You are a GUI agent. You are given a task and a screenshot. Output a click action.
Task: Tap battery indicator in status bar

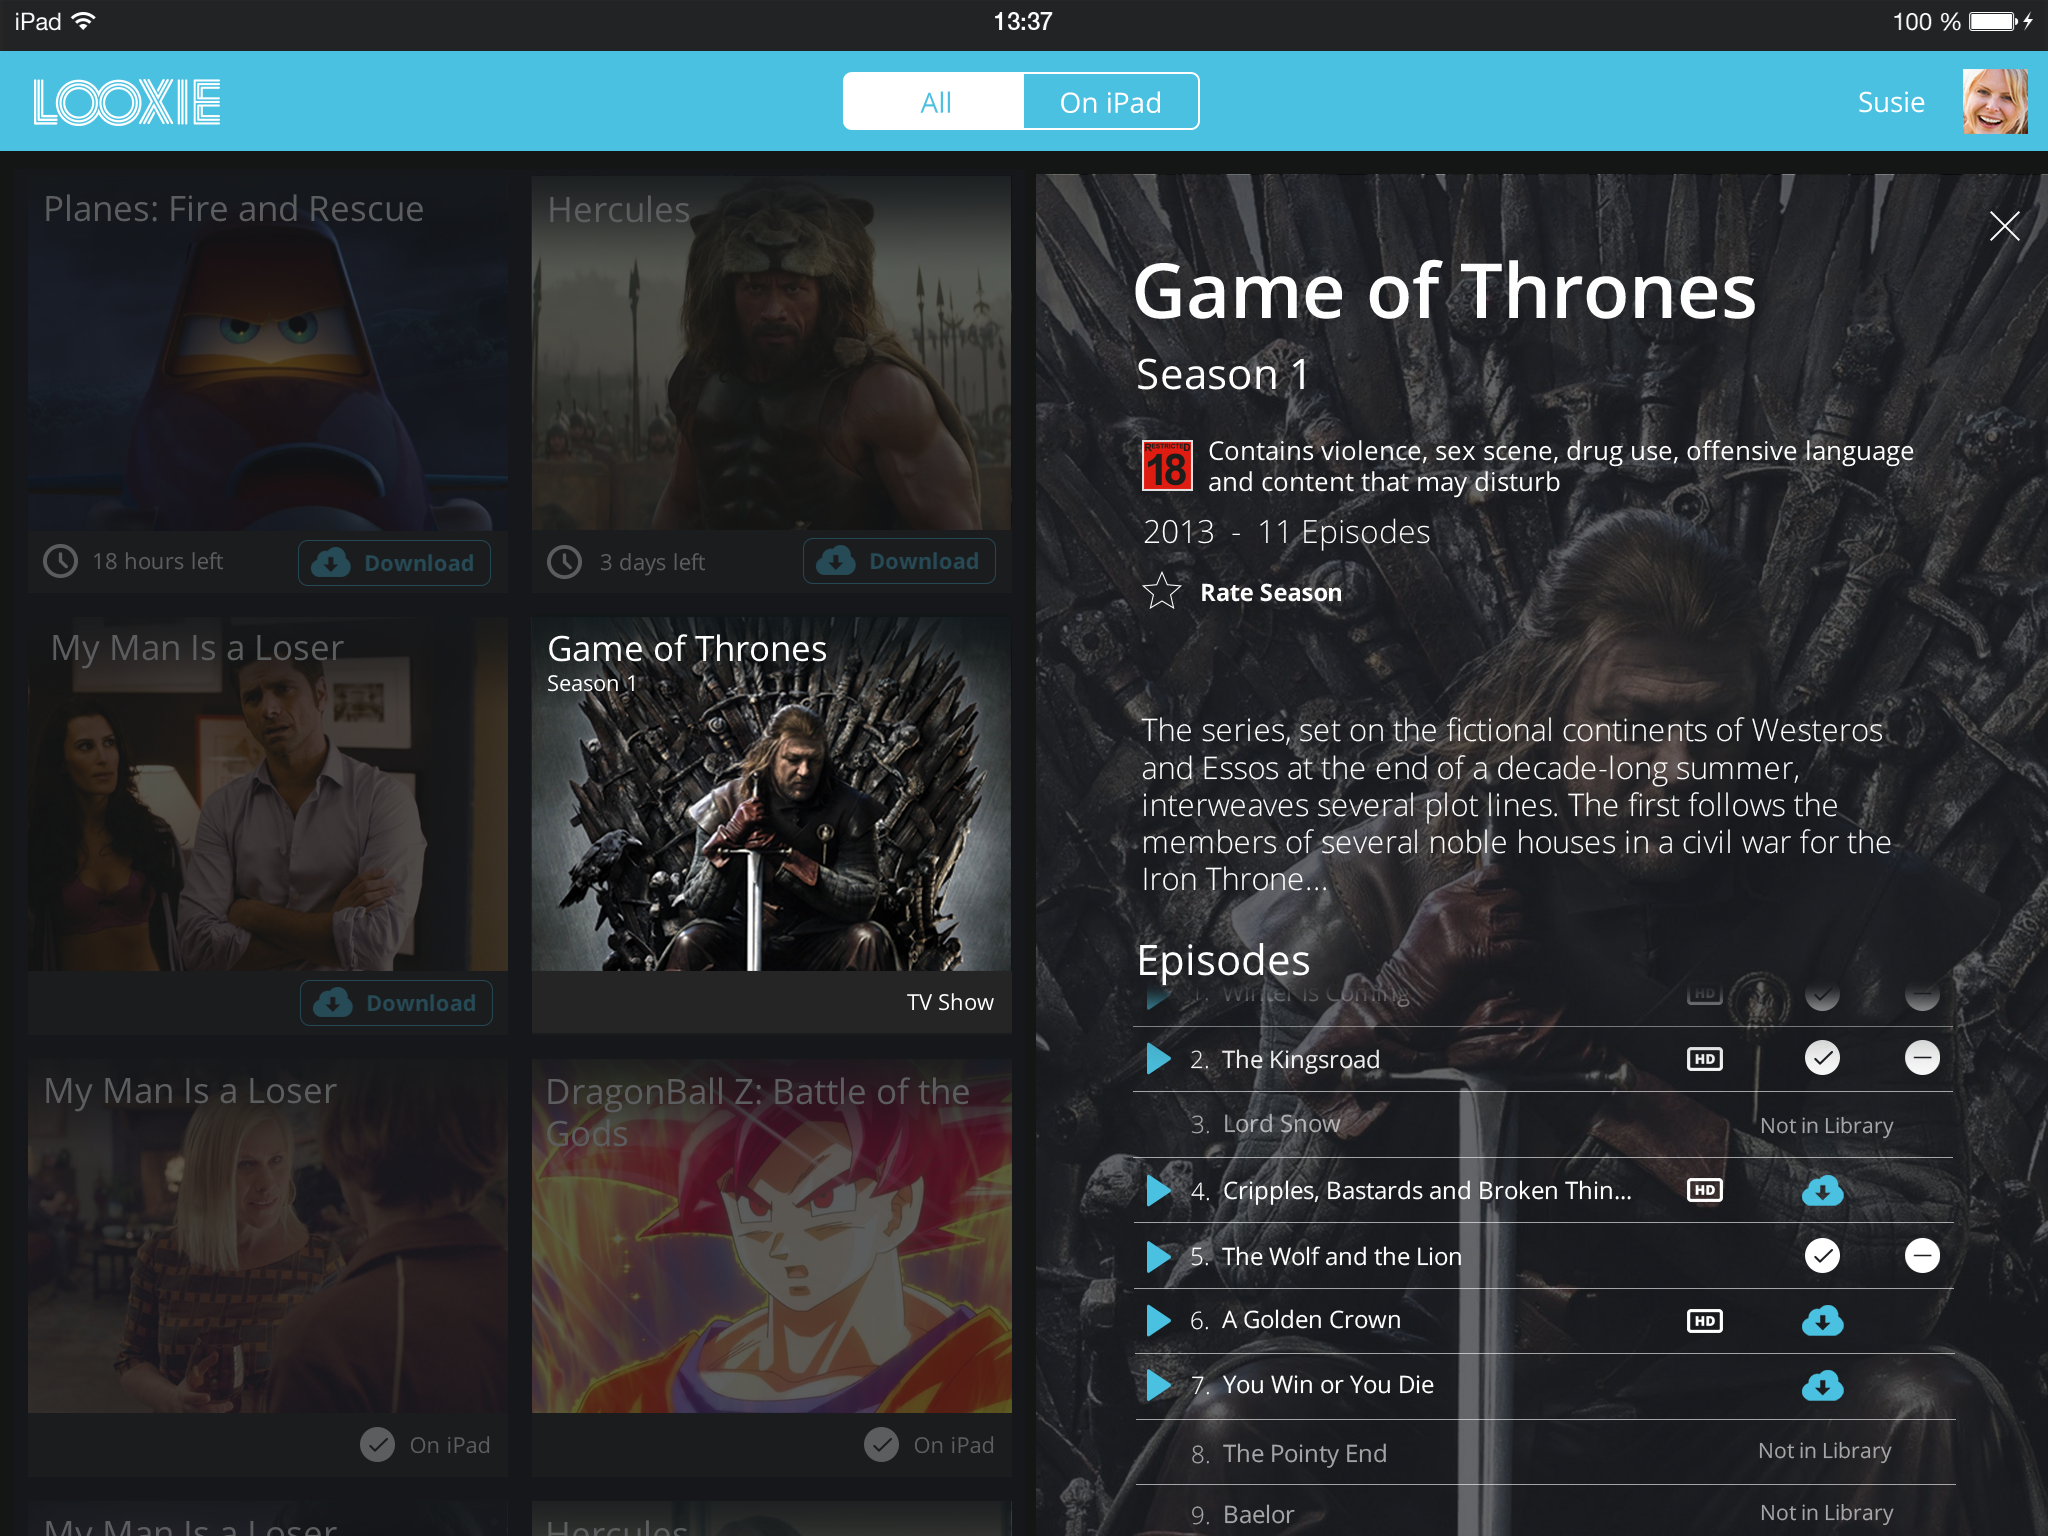[1995, 21]
